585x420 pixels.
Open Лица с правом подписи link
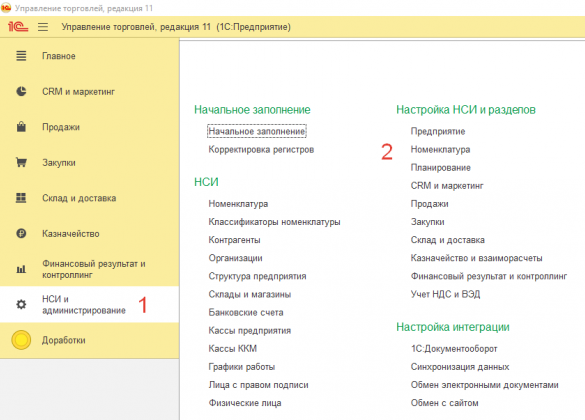coord(258,385)
